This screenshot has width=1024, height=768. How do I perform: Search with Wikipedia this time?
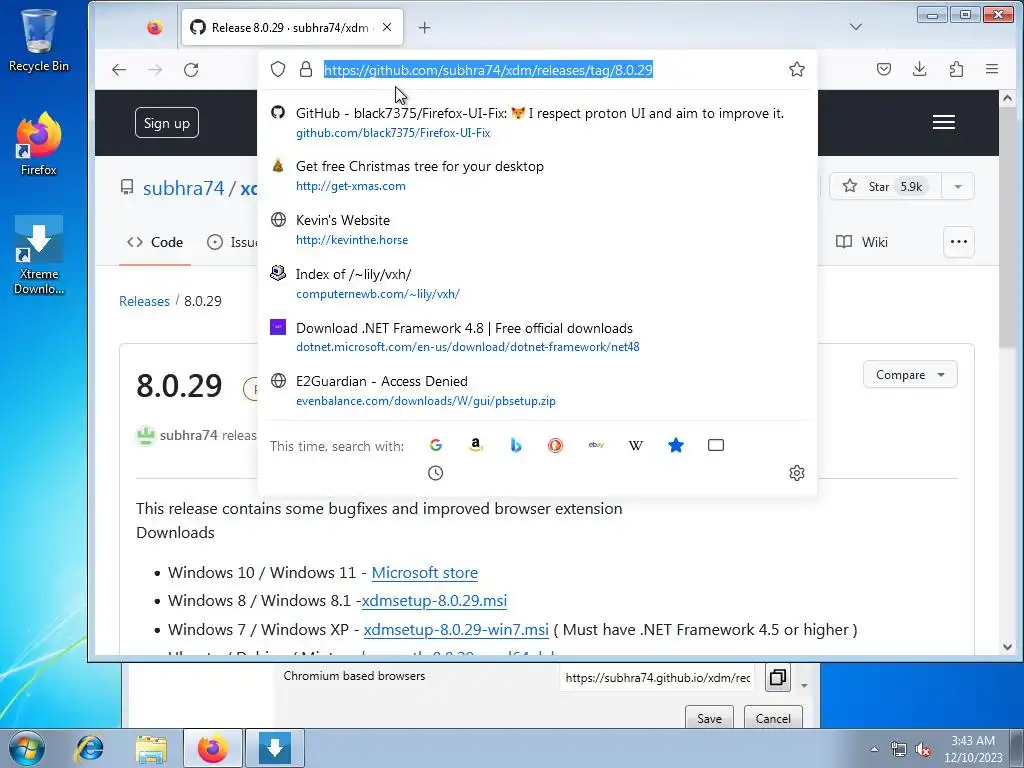click(635, 445)
